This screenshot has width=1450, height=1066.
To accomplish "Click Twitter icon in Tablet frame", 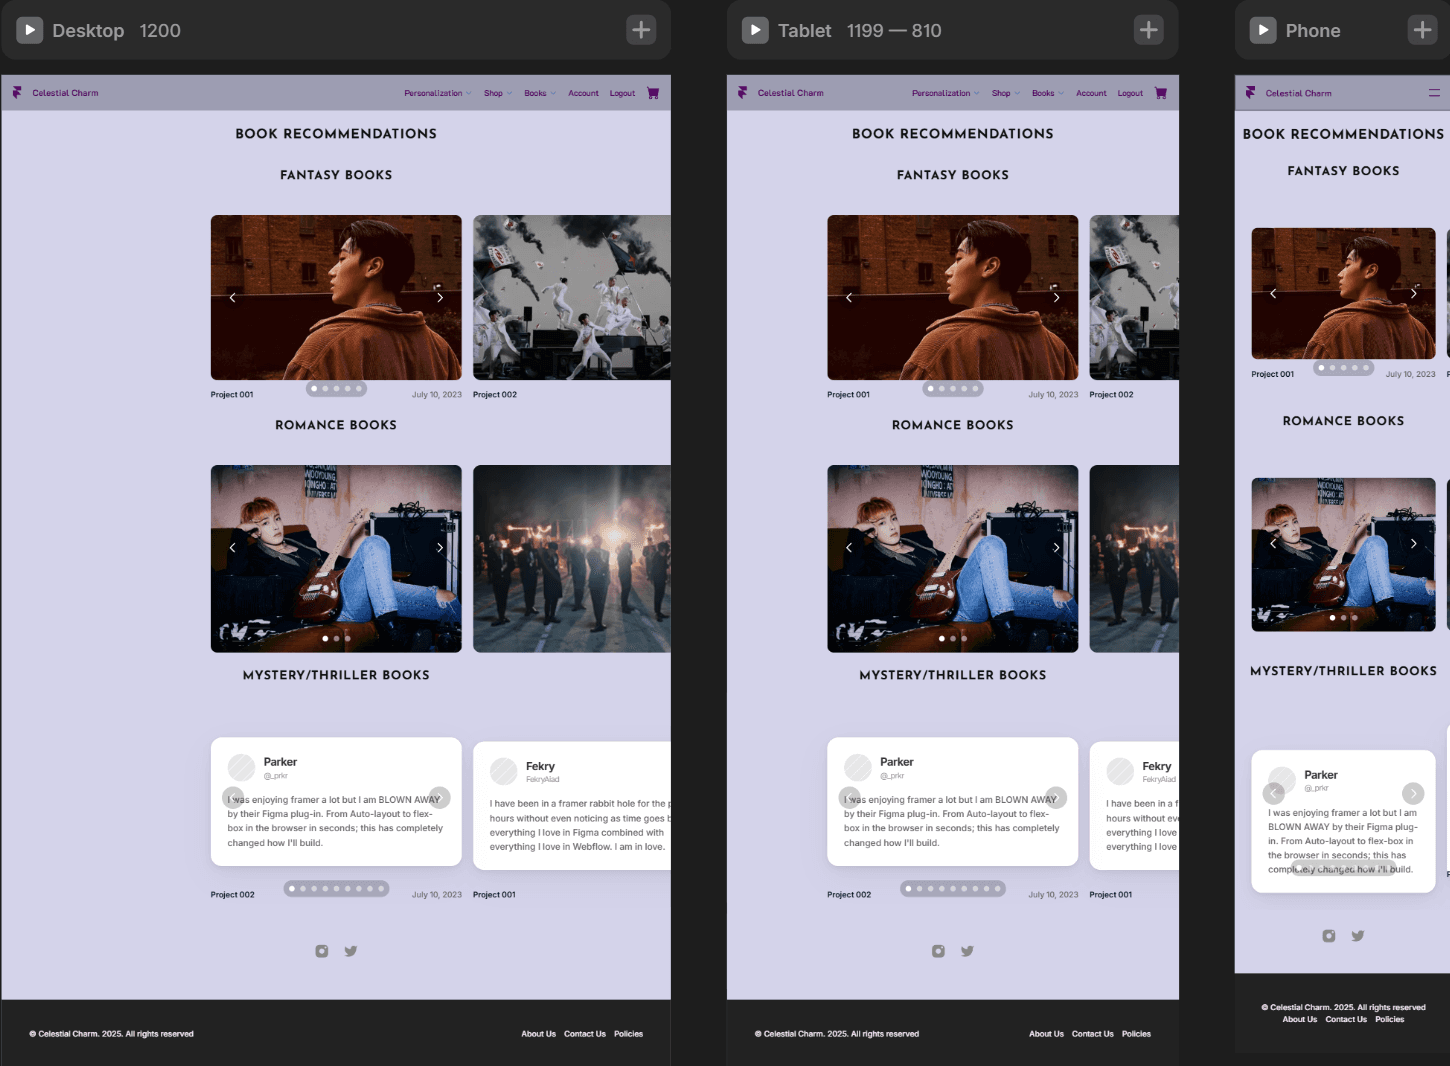I will click(967, 951).
